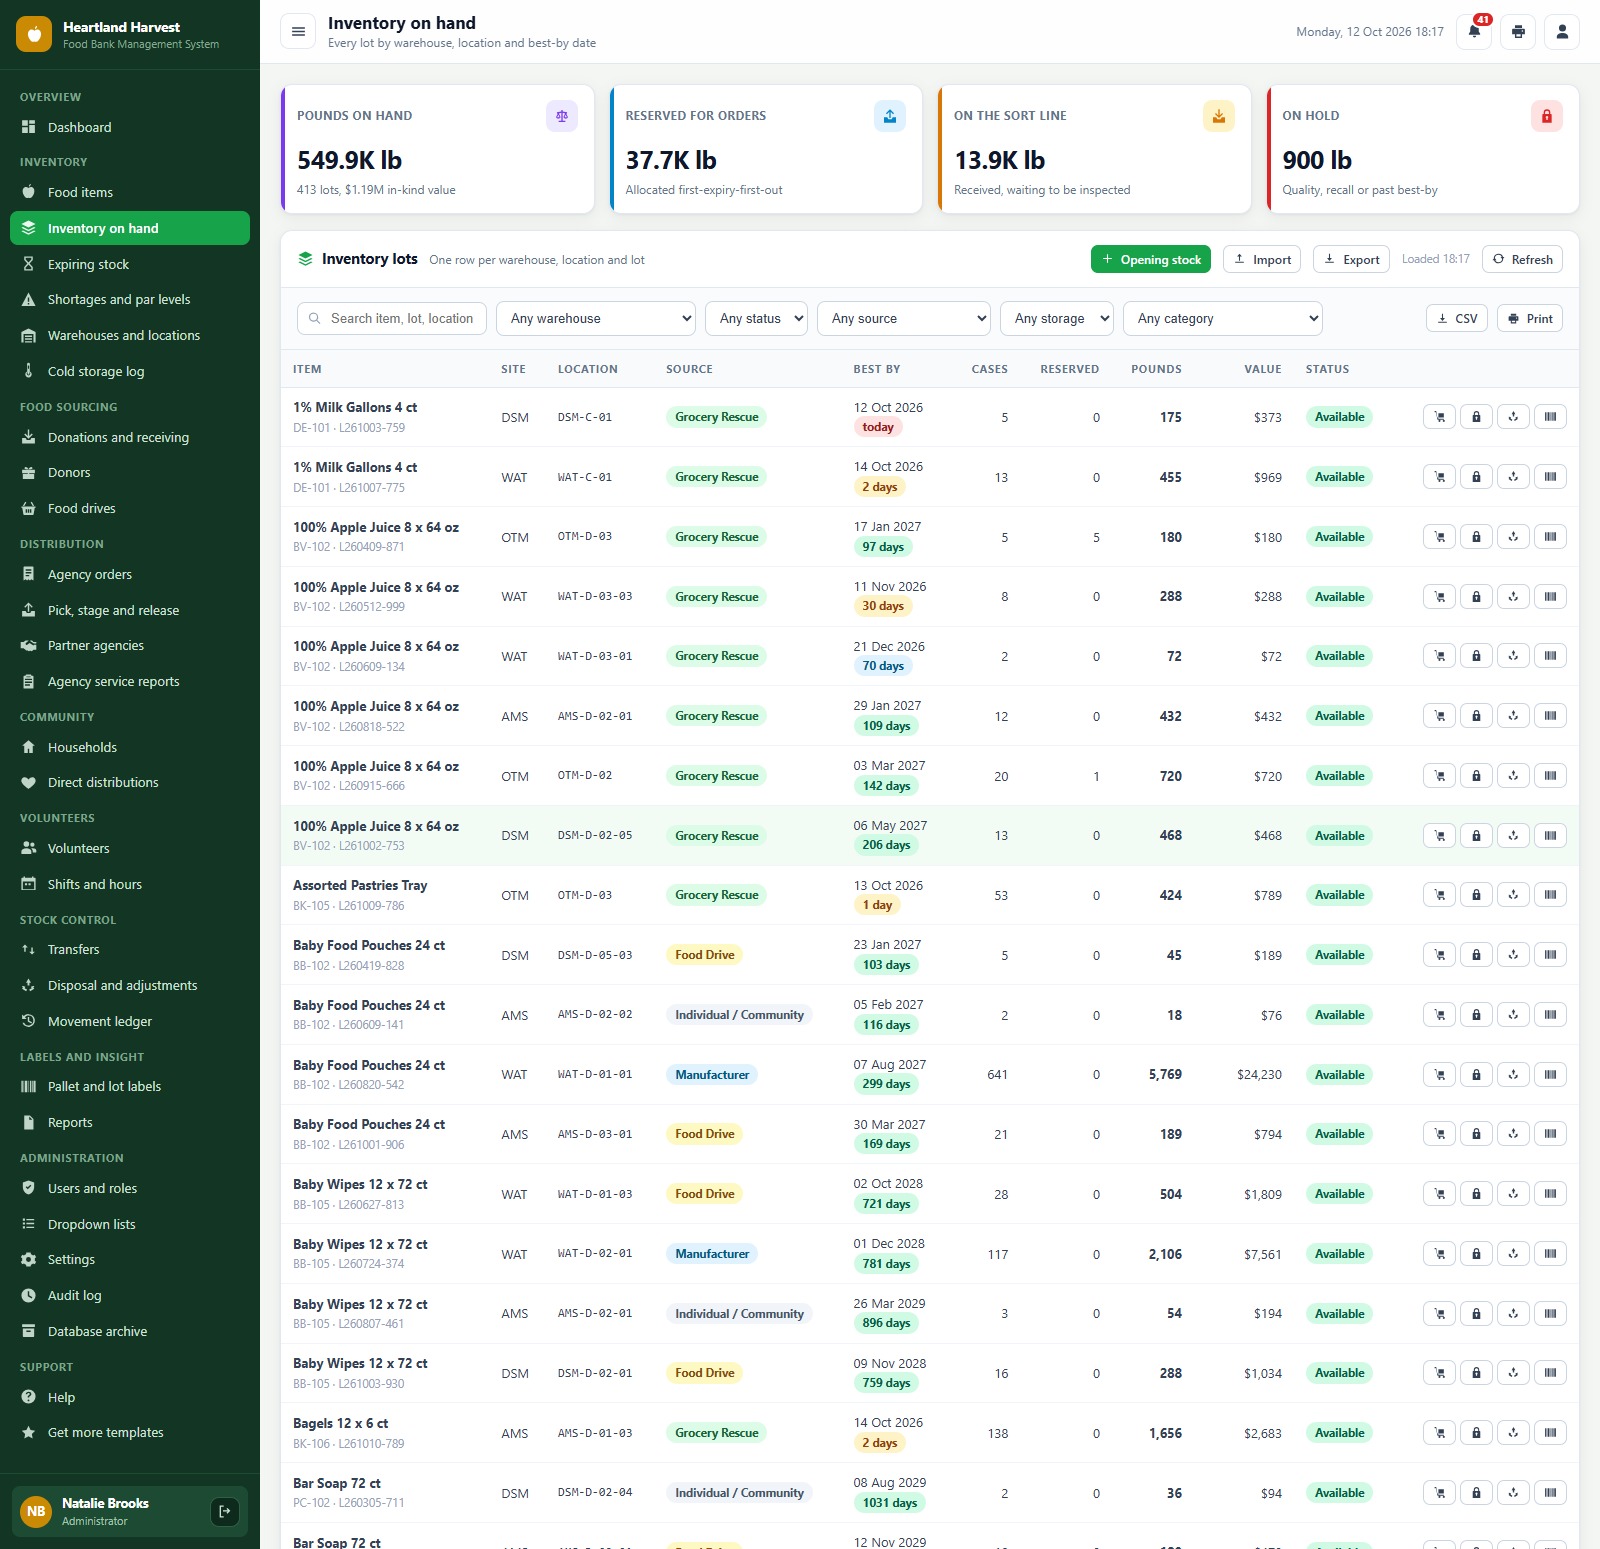The image size is (1600, 1549).
Task: Click recycle adjust icon for Baby Wipes WAT-D-02-01 row
Action: tap(1513, 1254)
